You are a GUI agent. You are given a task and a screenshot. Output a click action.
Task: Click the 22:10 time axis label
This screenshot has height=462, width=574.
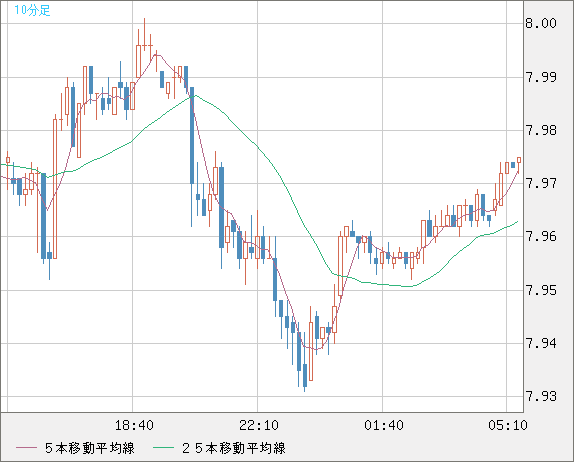point(259,425)
